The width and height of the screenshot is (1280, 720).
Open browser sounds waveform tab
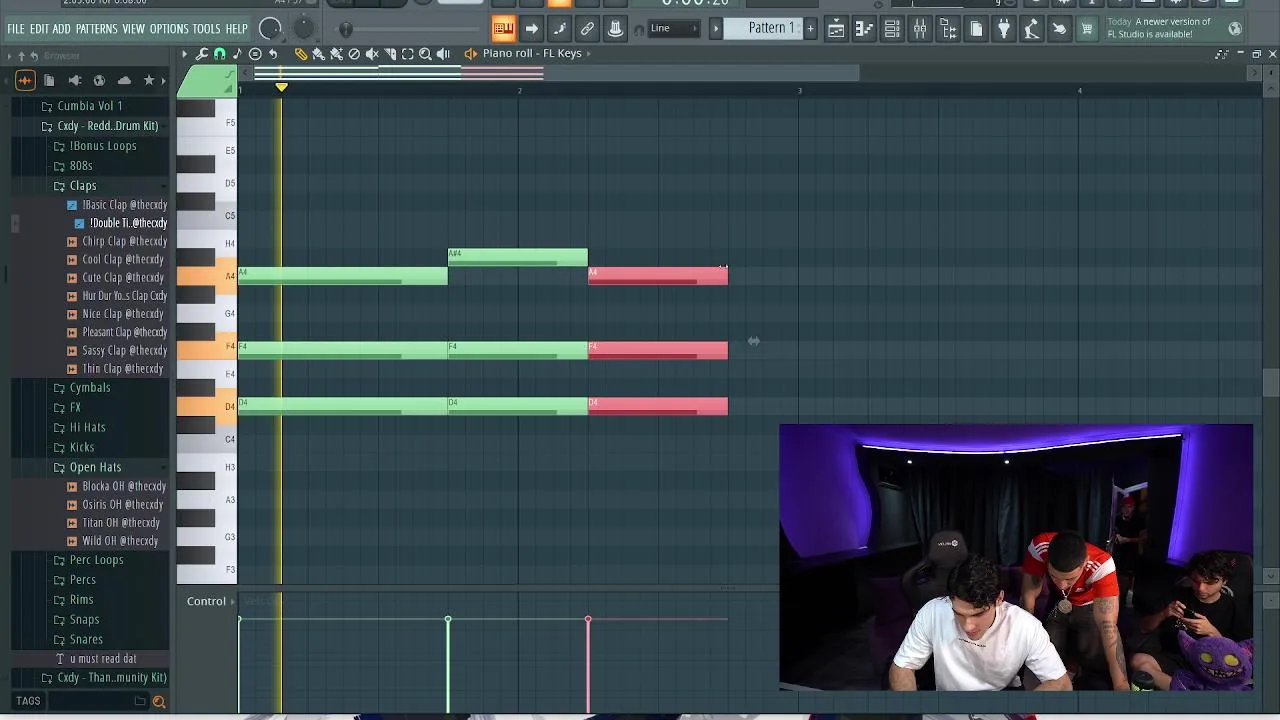point(25,80)
